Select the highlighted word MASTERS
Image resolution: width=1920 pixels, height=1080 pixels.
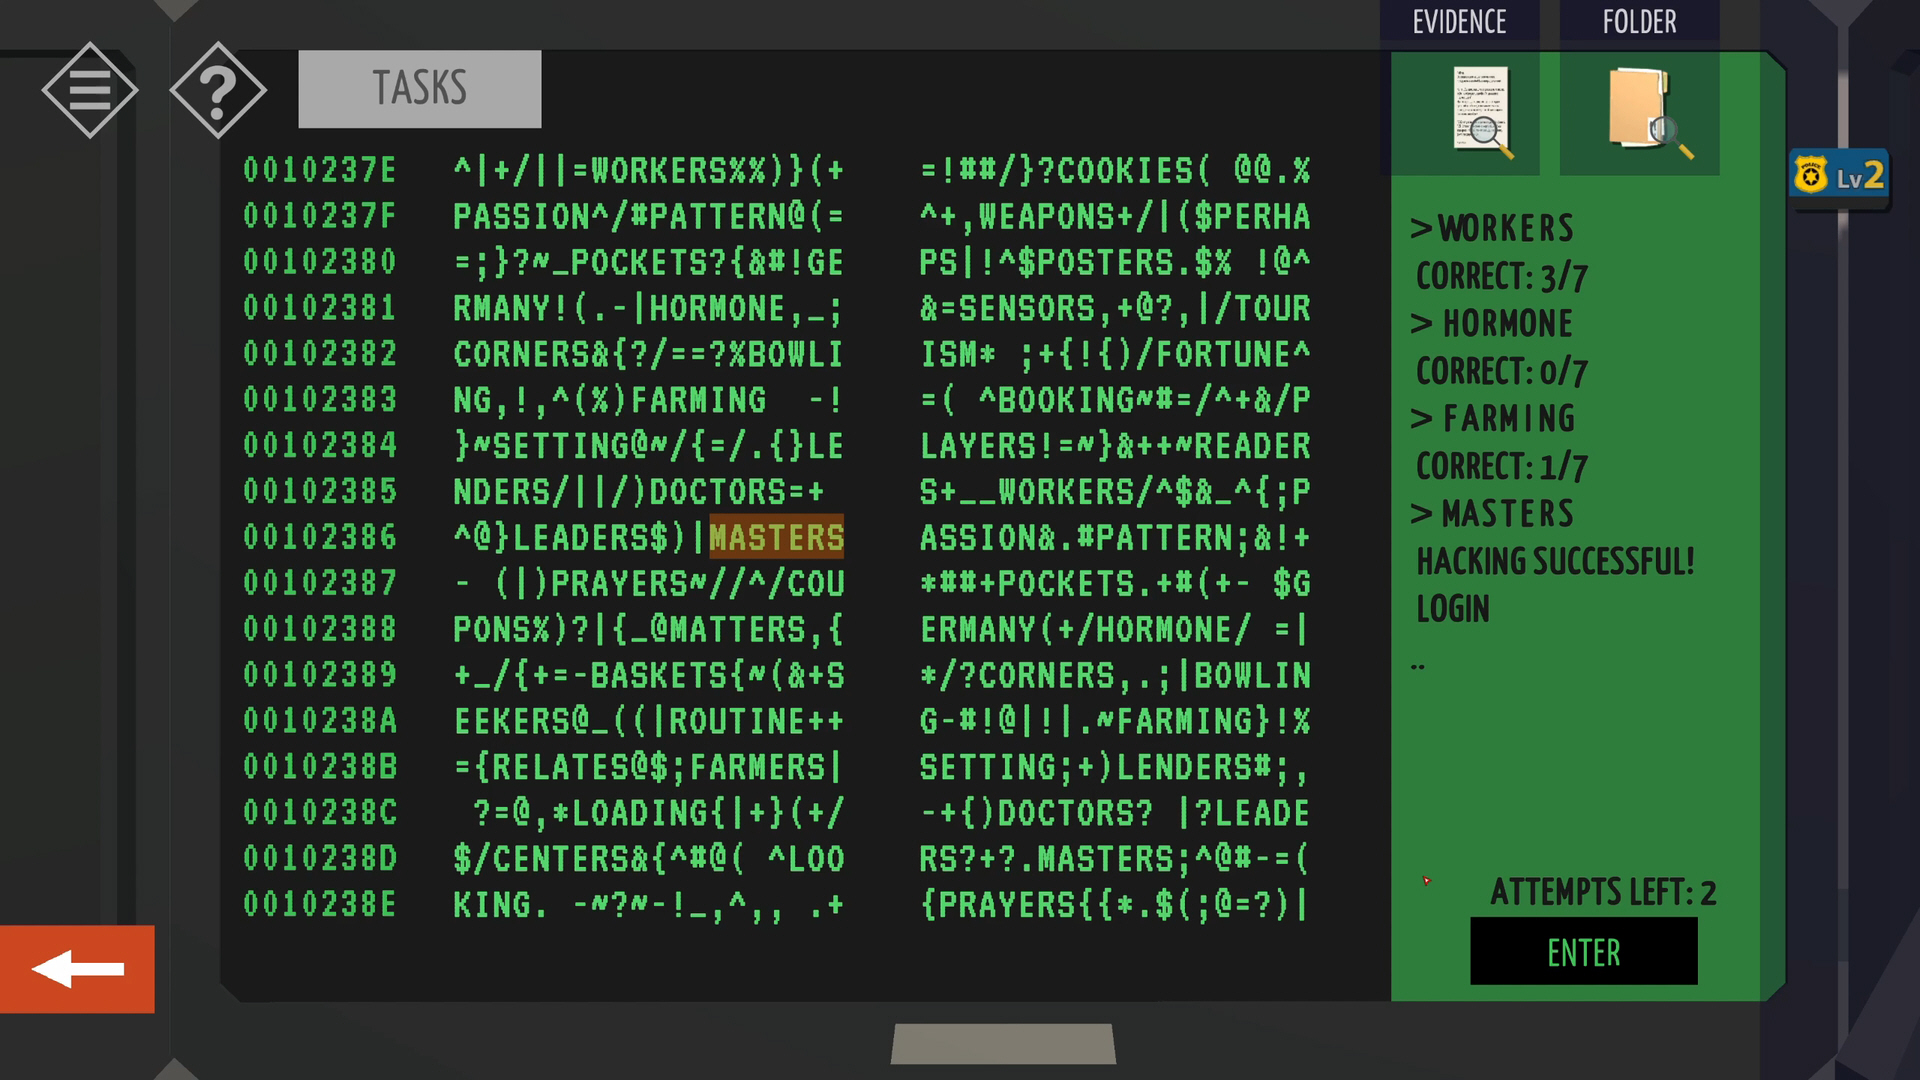[x=776, y=538]
